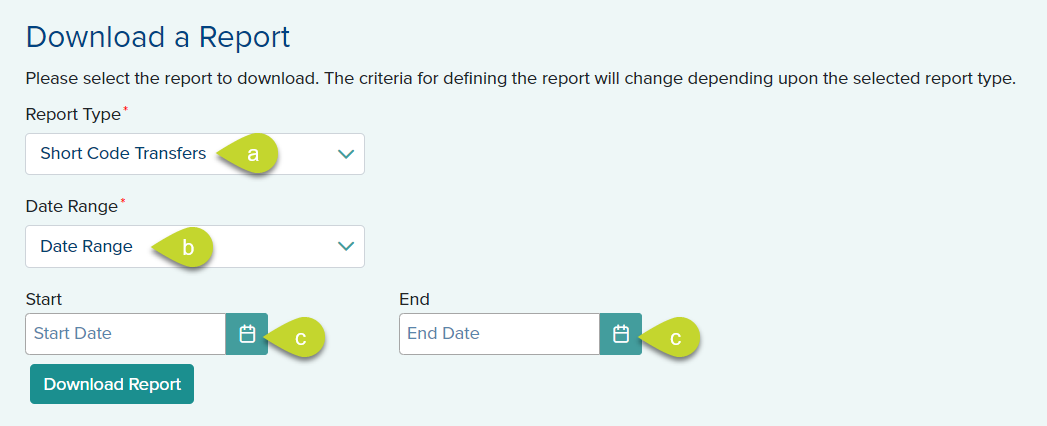The height and width of the screenshot is (426, 1047).
Task: Open the End date calendar picker
Action: [x=620, y=334]
